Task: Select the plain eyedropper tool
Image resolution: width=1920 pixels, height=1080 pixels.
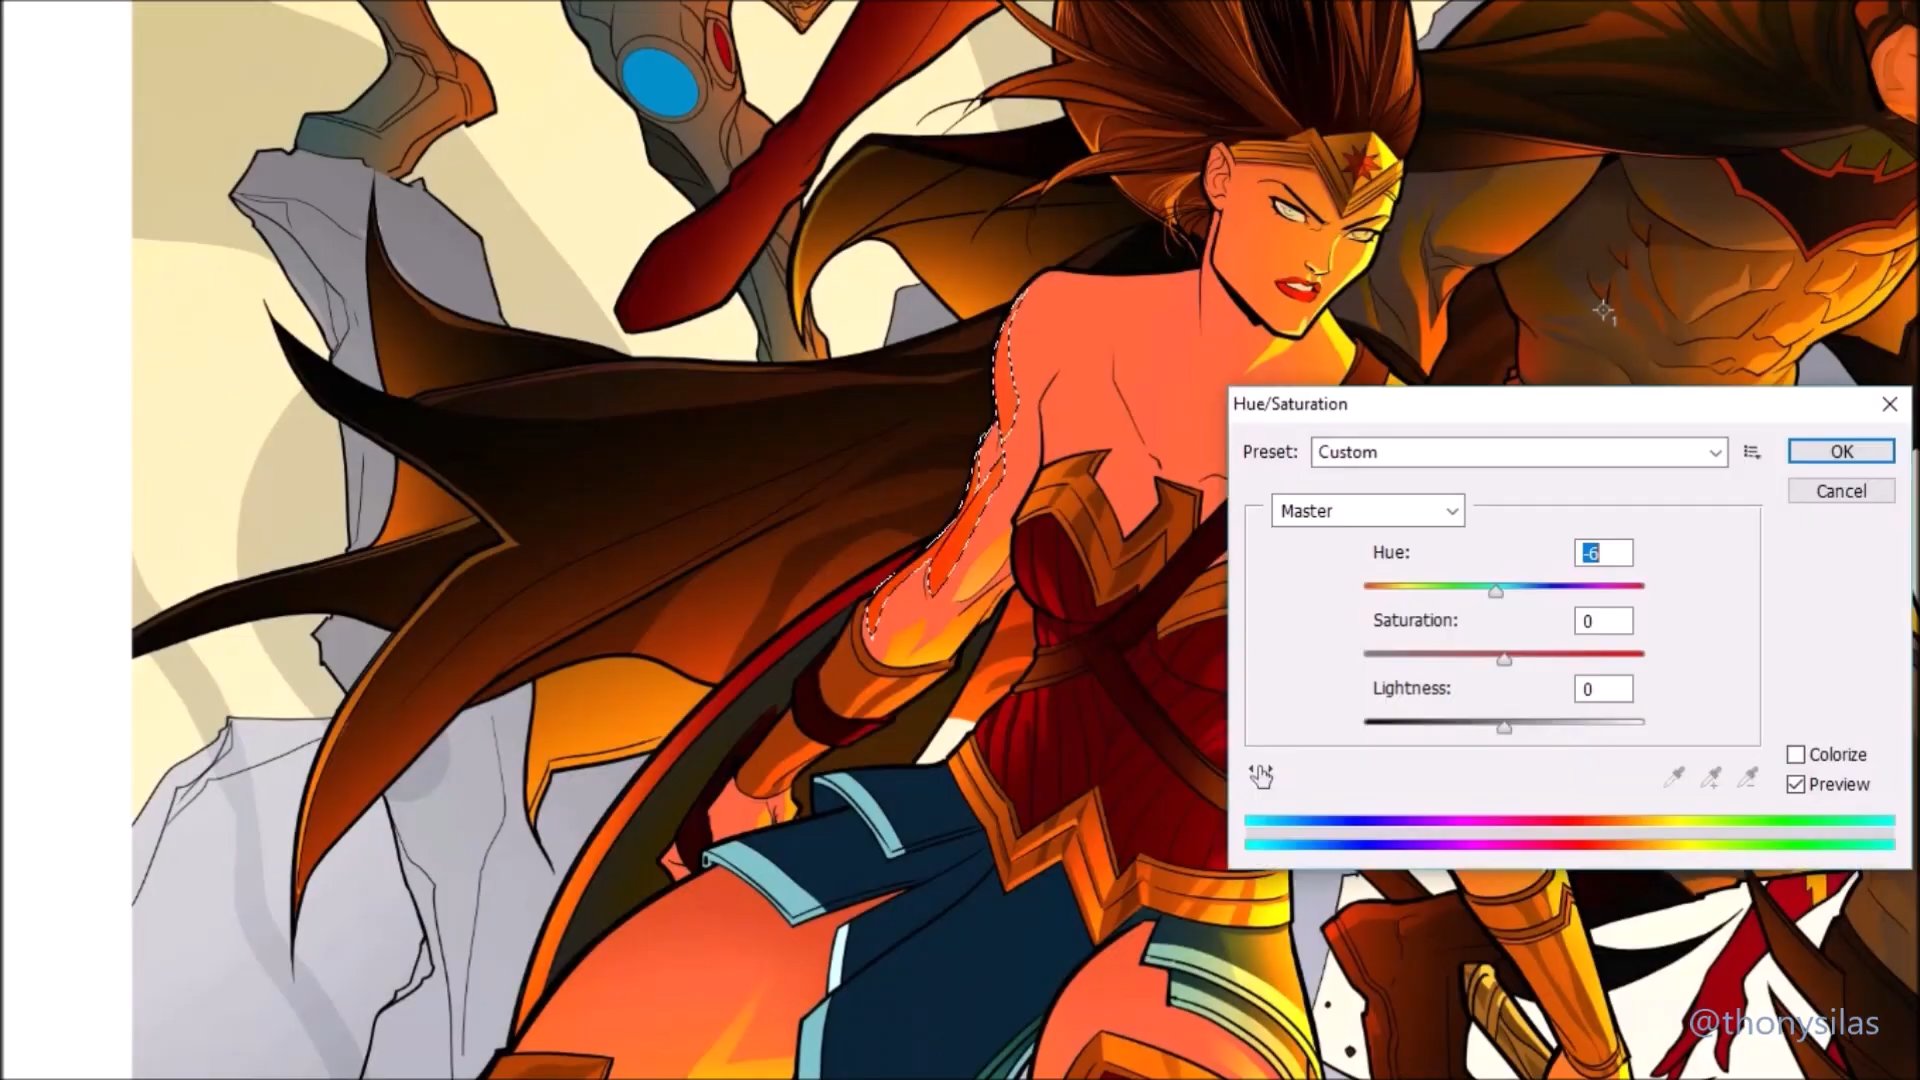Action: 1673,777
